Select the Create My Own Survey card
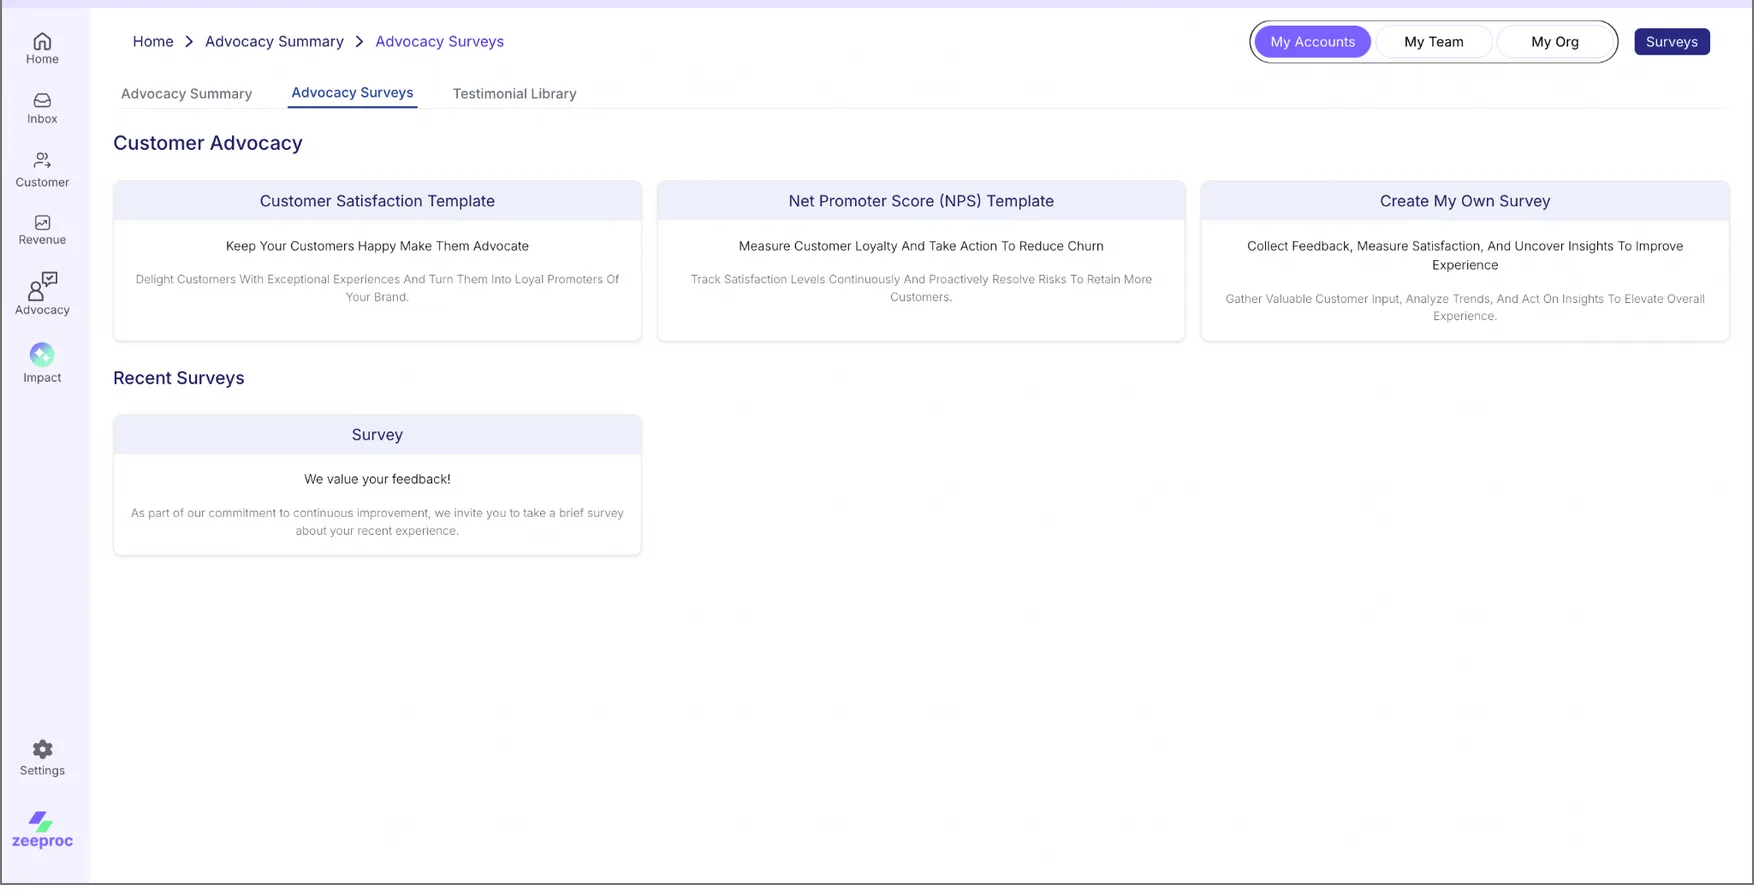This screenshot has height=896, width=1760. click(1464, 260)
